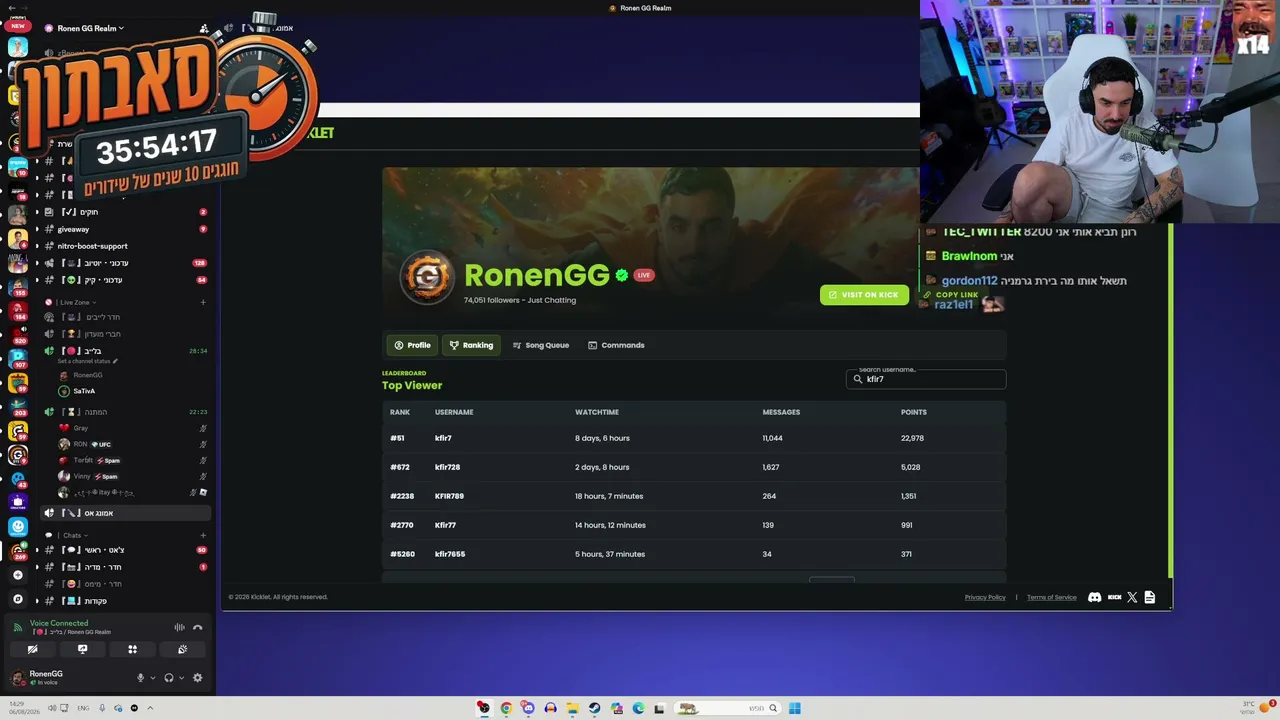Open headphone output options arrow

[x=181, y=678]
